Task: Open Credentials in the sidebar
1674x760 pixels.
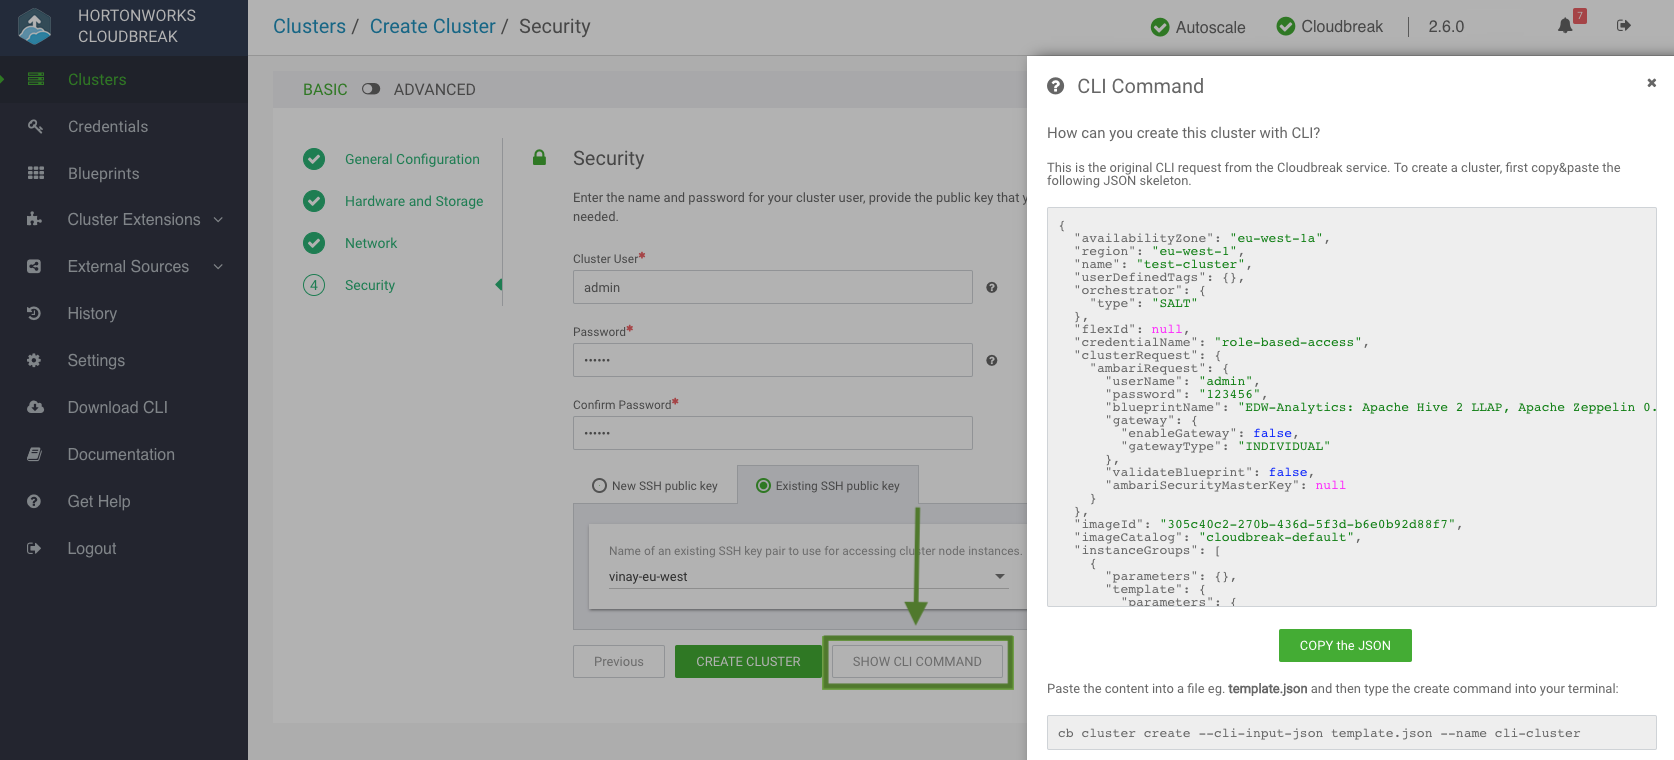Action: [108, 126]
